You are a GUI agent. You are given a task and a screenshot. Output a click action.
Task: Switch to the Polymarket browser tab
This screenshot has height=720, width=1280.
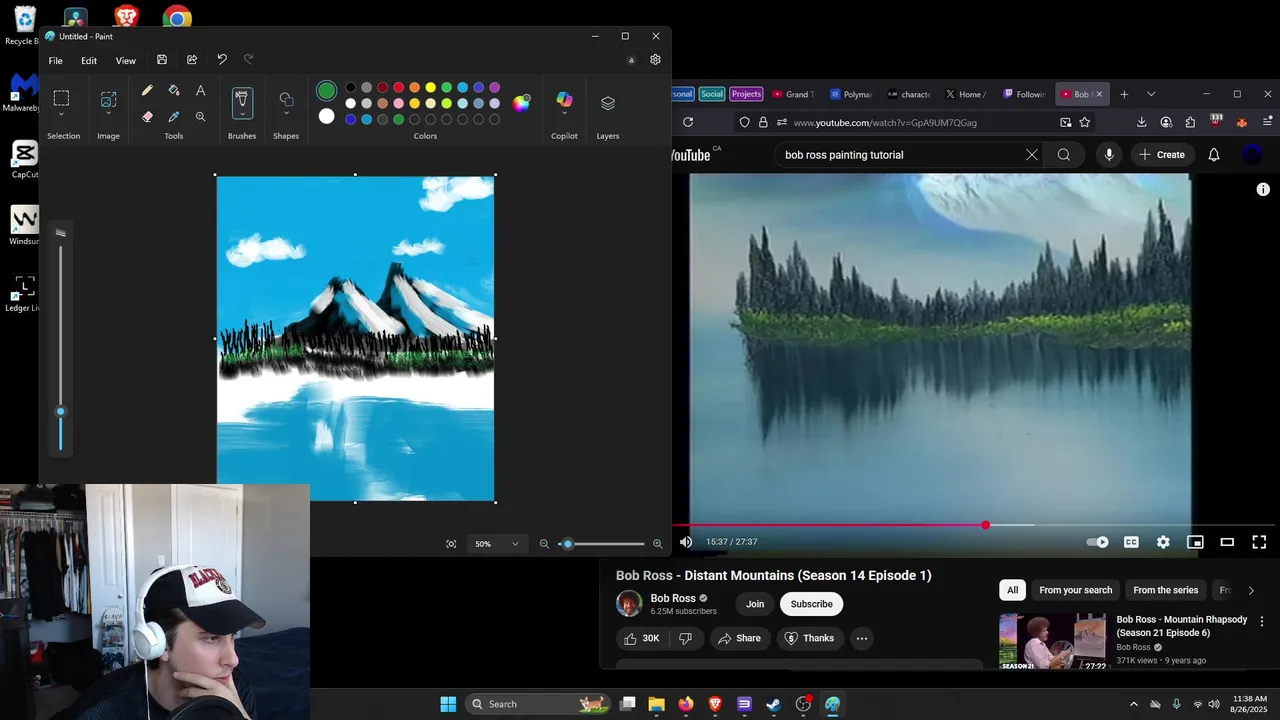[850, 94]
